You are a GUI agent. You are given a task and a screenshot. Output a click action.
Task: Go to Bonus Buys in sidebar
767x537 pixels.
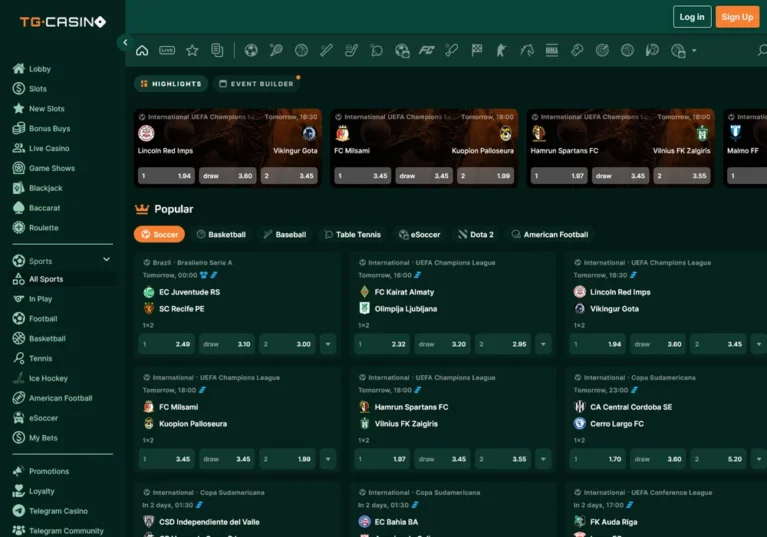(x=49, y=129)
